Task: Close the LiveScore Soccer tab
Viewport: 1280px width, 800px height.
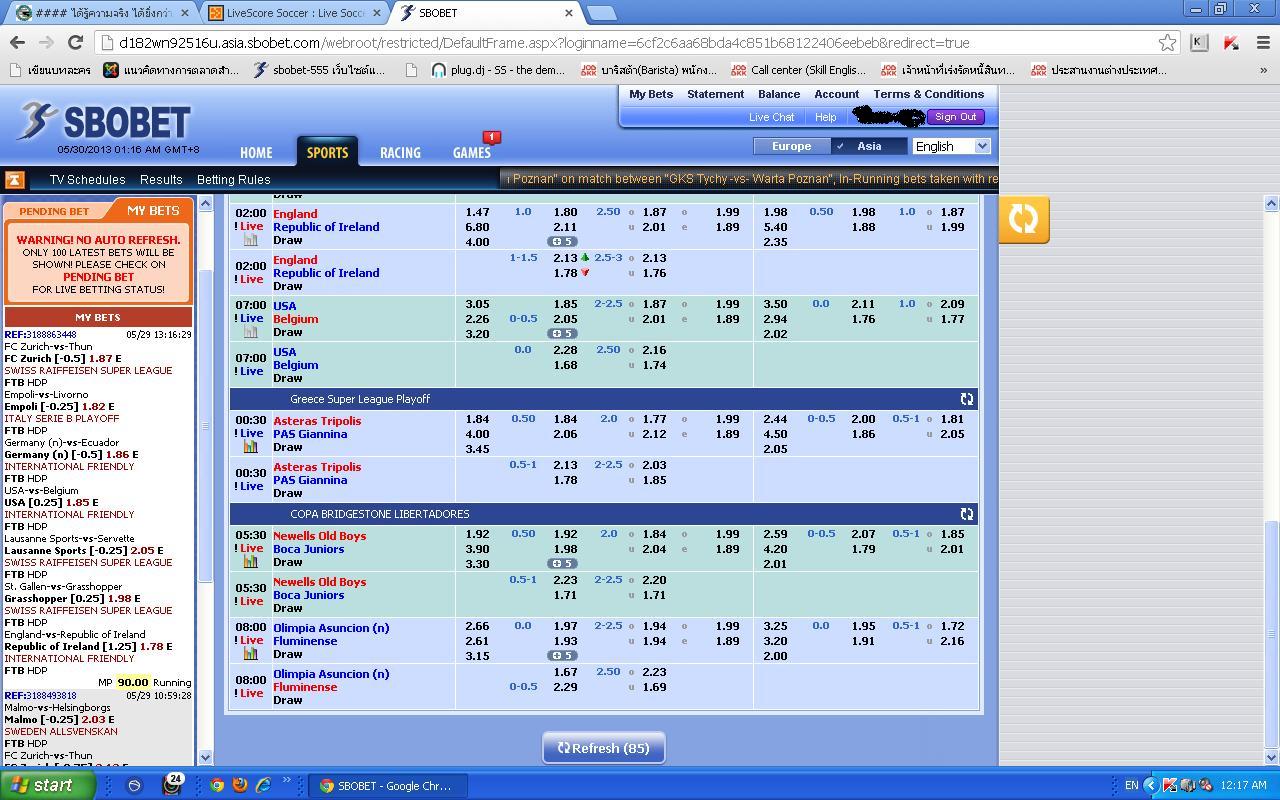Action: click(x=377, y=13)
